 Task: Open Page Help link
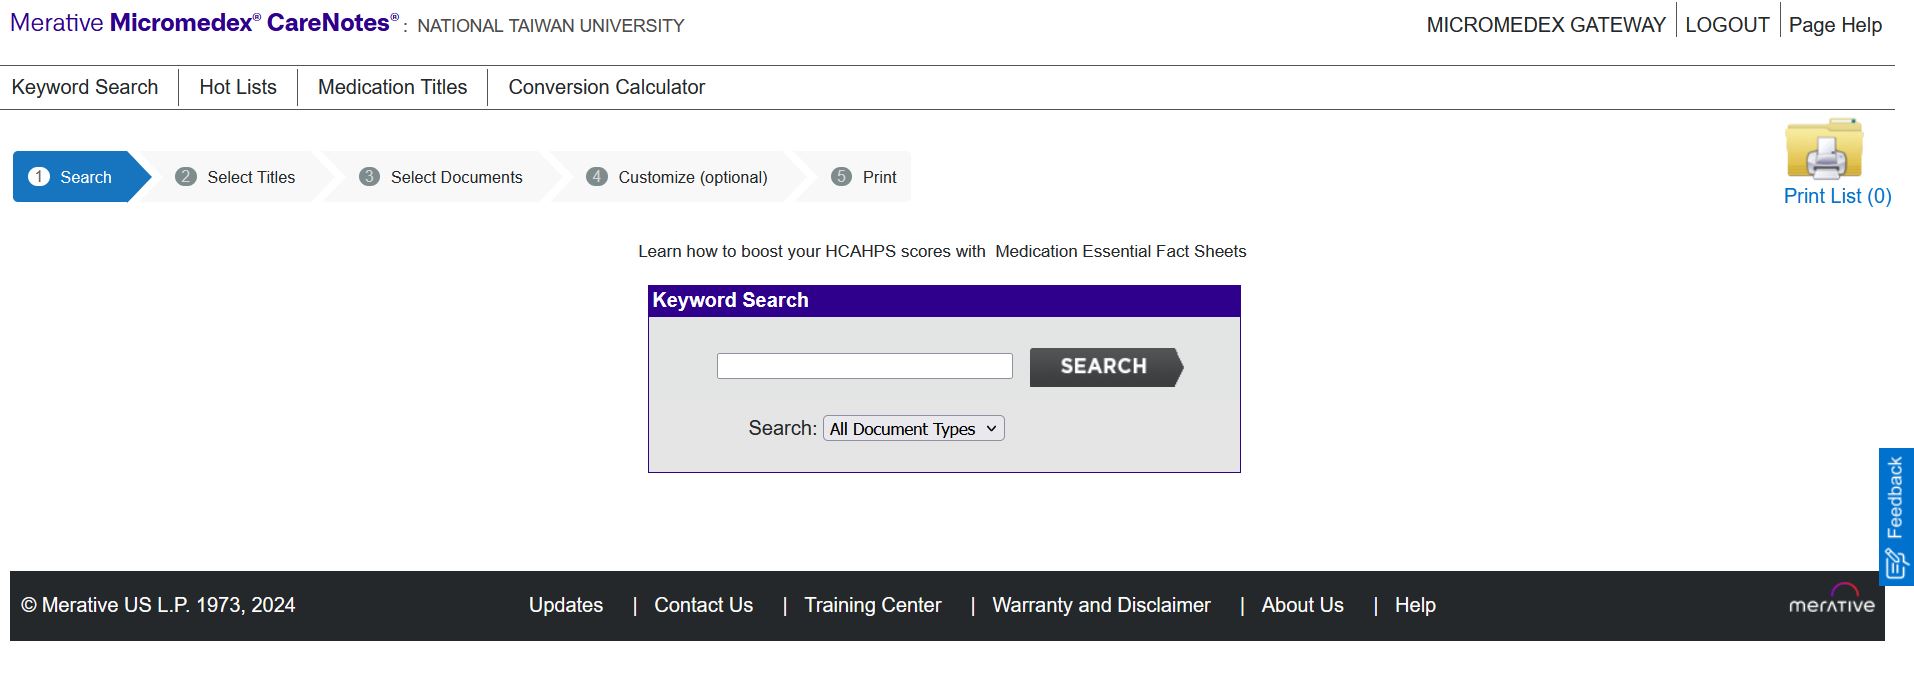[1835, 25]
